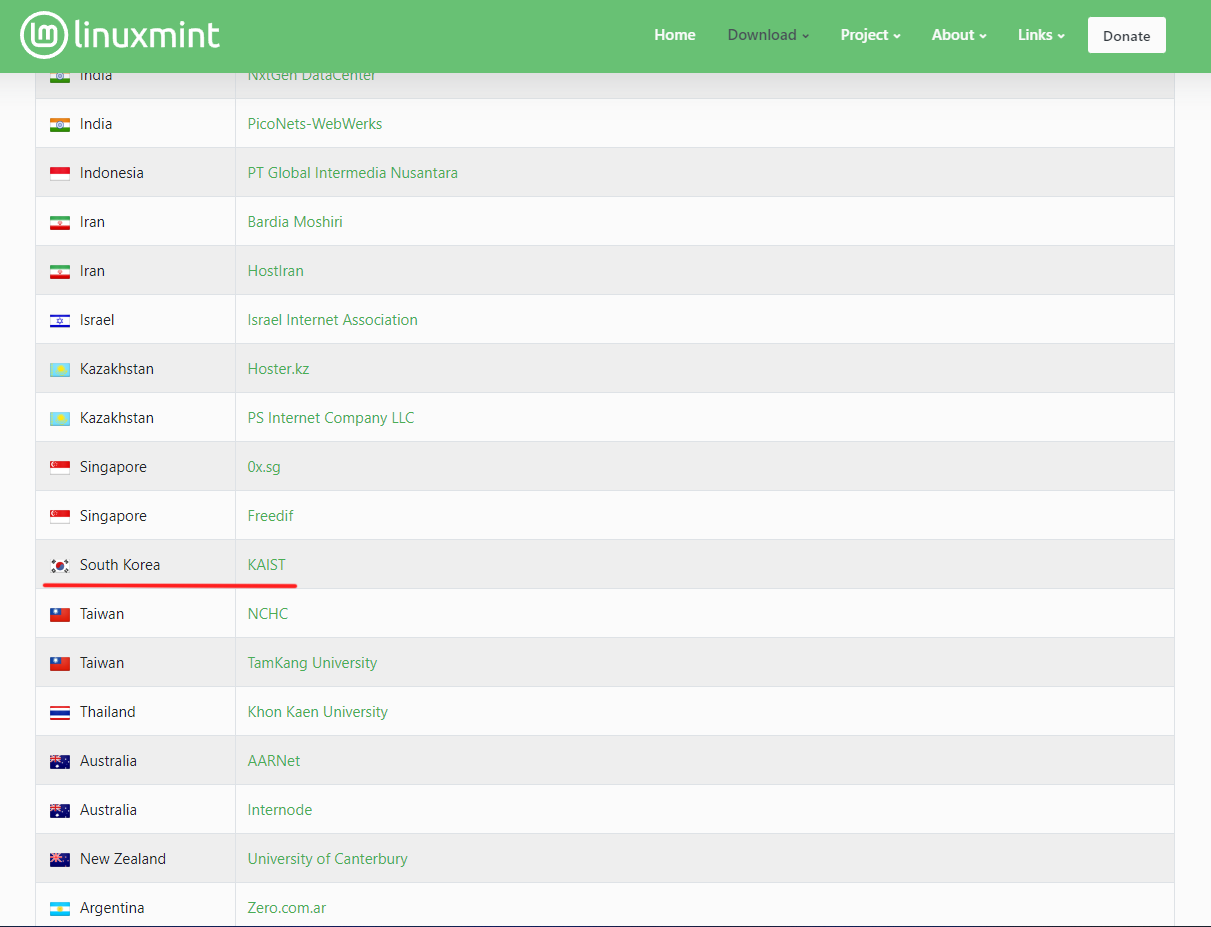Choose the Freedif mirror
1211x927 pixels.
pyautogui.click(x=271, y=516)
